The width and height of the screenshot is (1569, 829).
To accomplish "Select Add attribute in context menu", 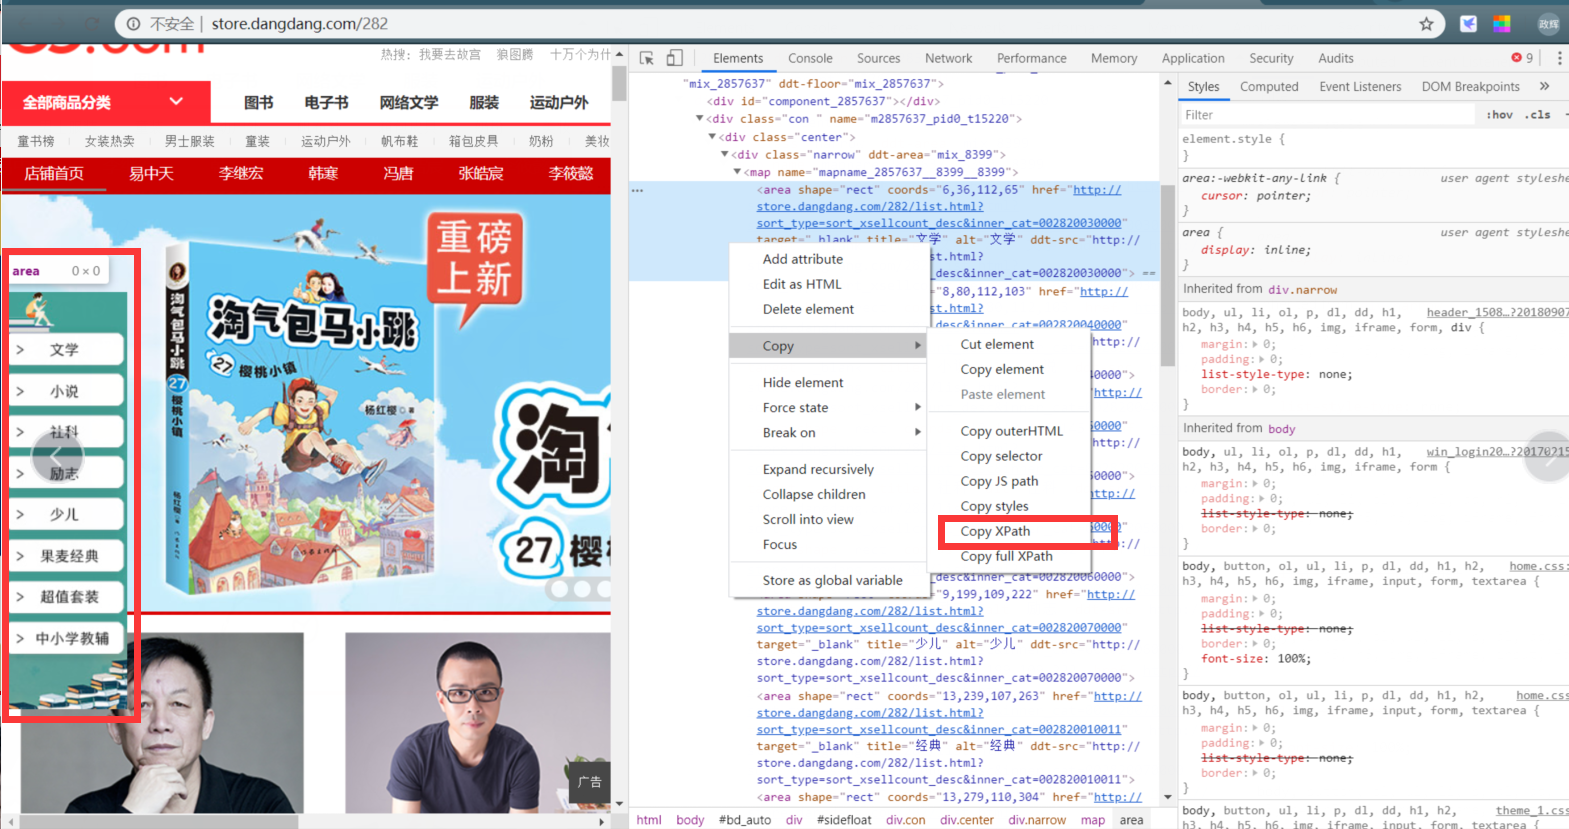I will click(x=803, y=259).
